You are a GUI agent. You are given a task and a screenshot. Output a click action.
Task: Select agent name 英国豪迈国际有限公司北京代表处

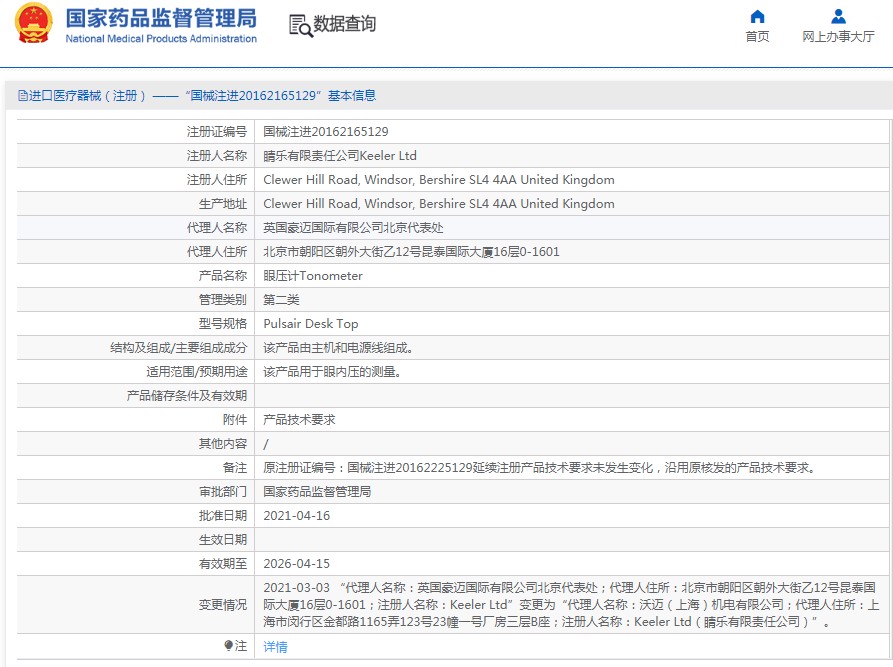point(353,228)
